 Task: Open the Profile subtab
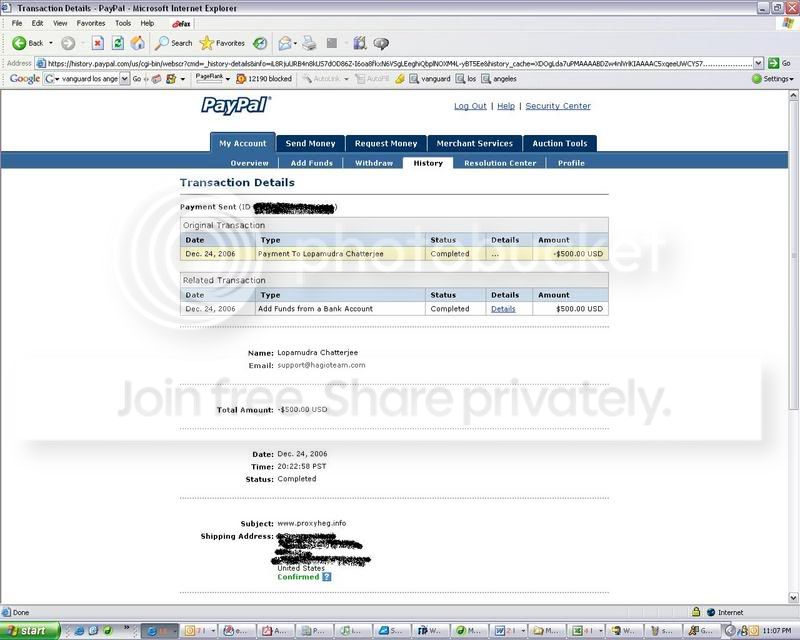[571, 163]
